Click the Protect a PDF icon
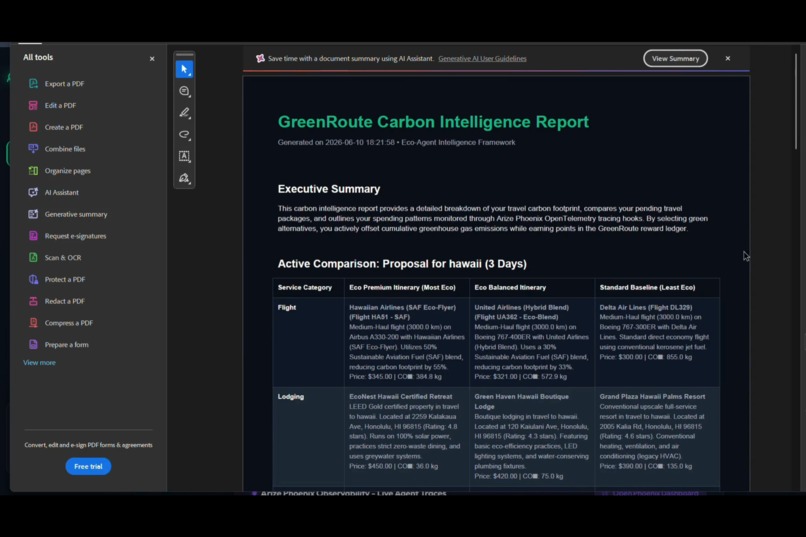The height and width of the screenshot is (537, 806). click(x=33, y=279)
